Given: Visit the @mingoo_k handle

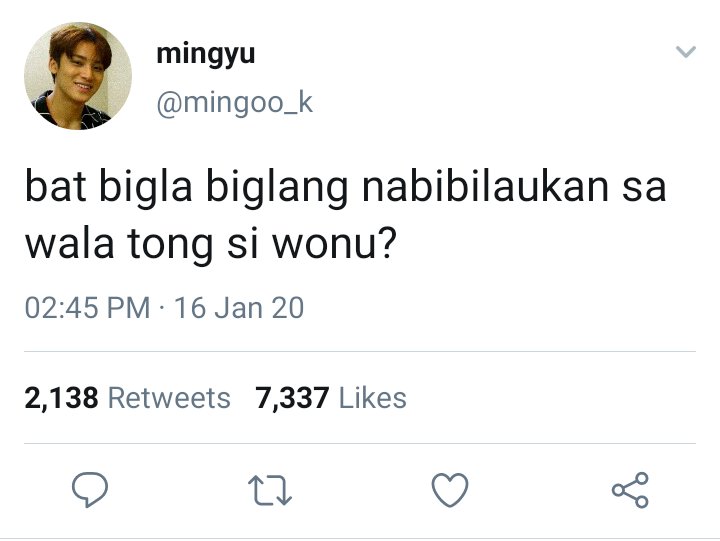Looking at the screenshot, I should [235, 103].
